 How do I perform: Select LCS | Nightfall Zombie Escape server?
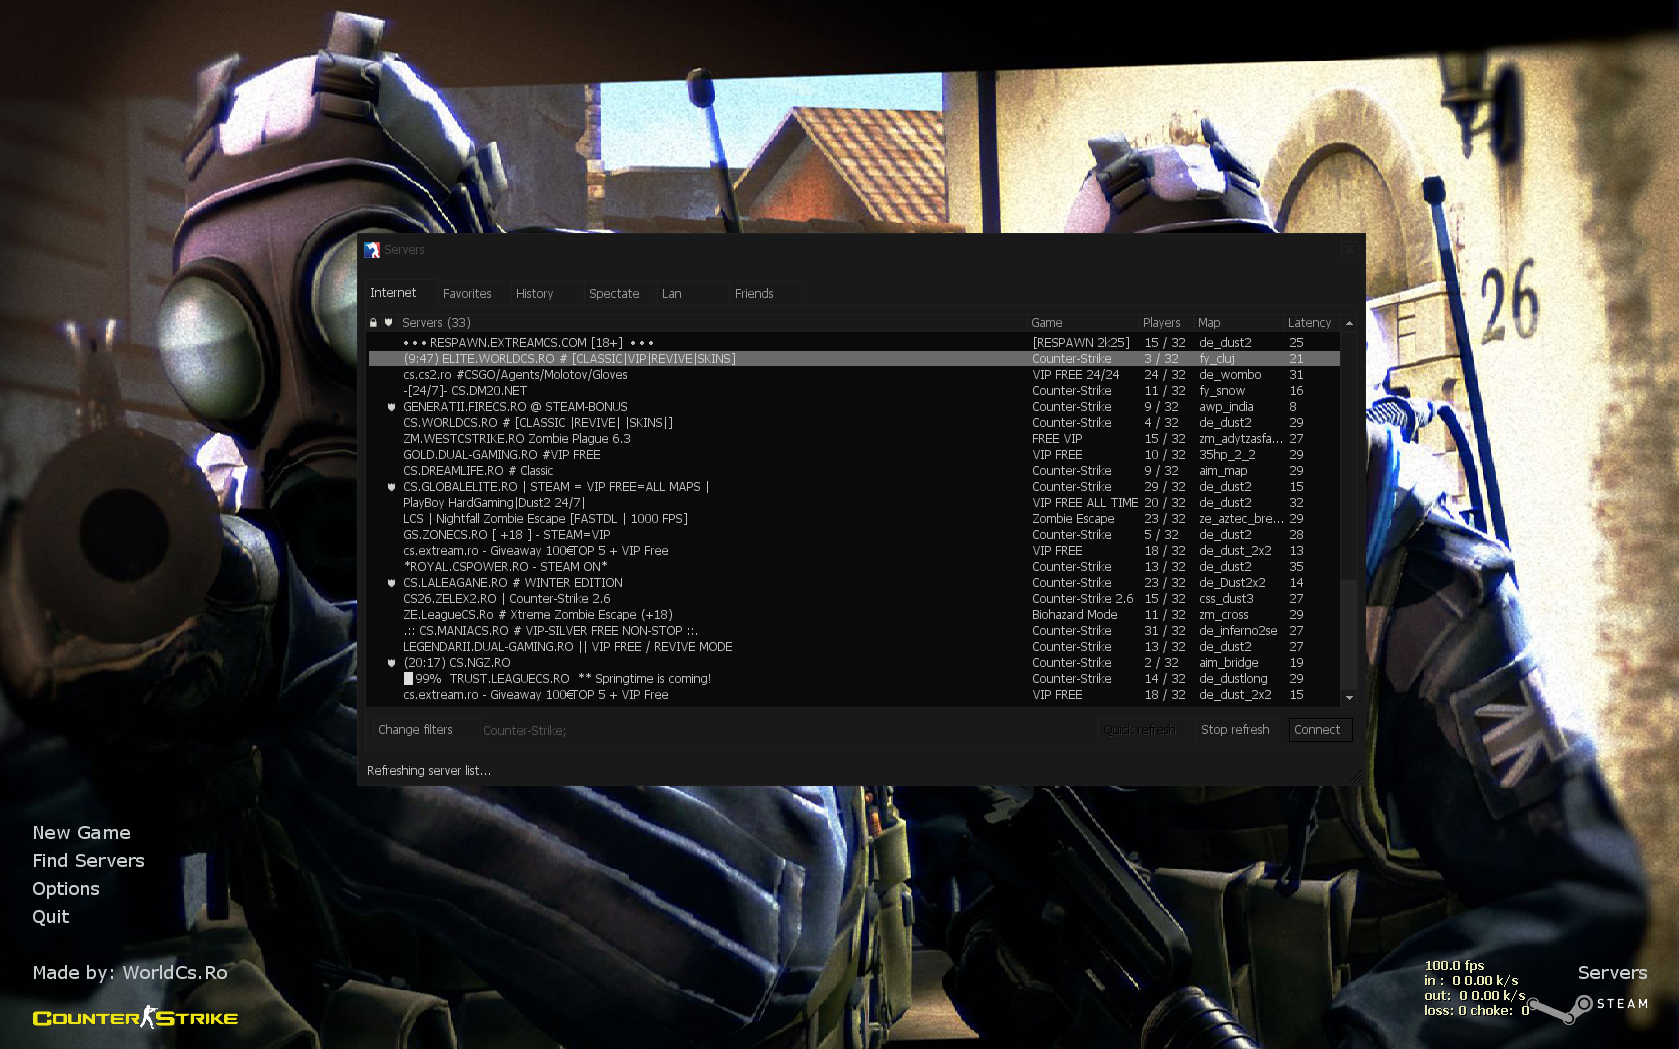(854, 519)
